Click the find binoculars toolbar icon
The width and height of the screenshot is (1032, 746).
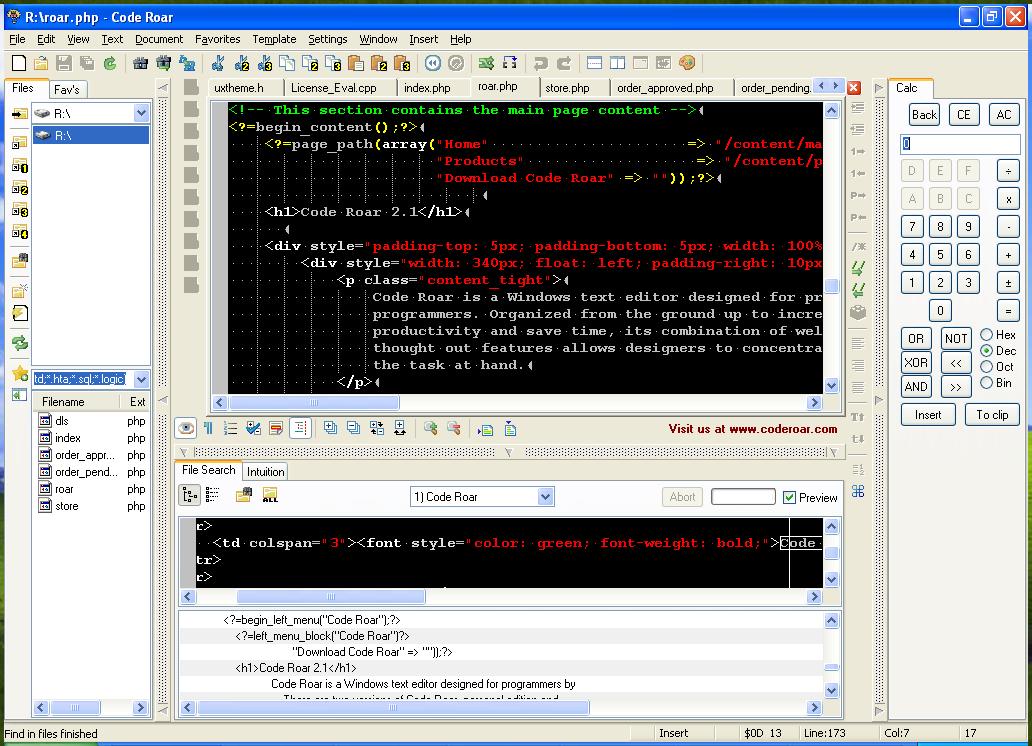pyautogui.click(x=140, y=63)
